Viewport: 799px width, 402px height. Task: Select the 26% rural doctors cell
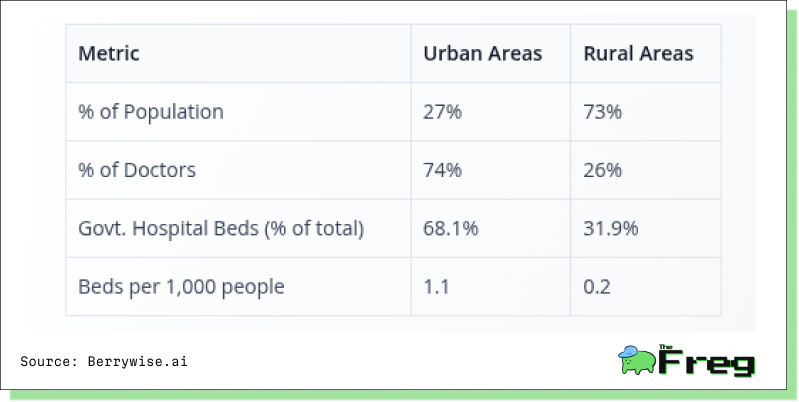pos(602,170)
